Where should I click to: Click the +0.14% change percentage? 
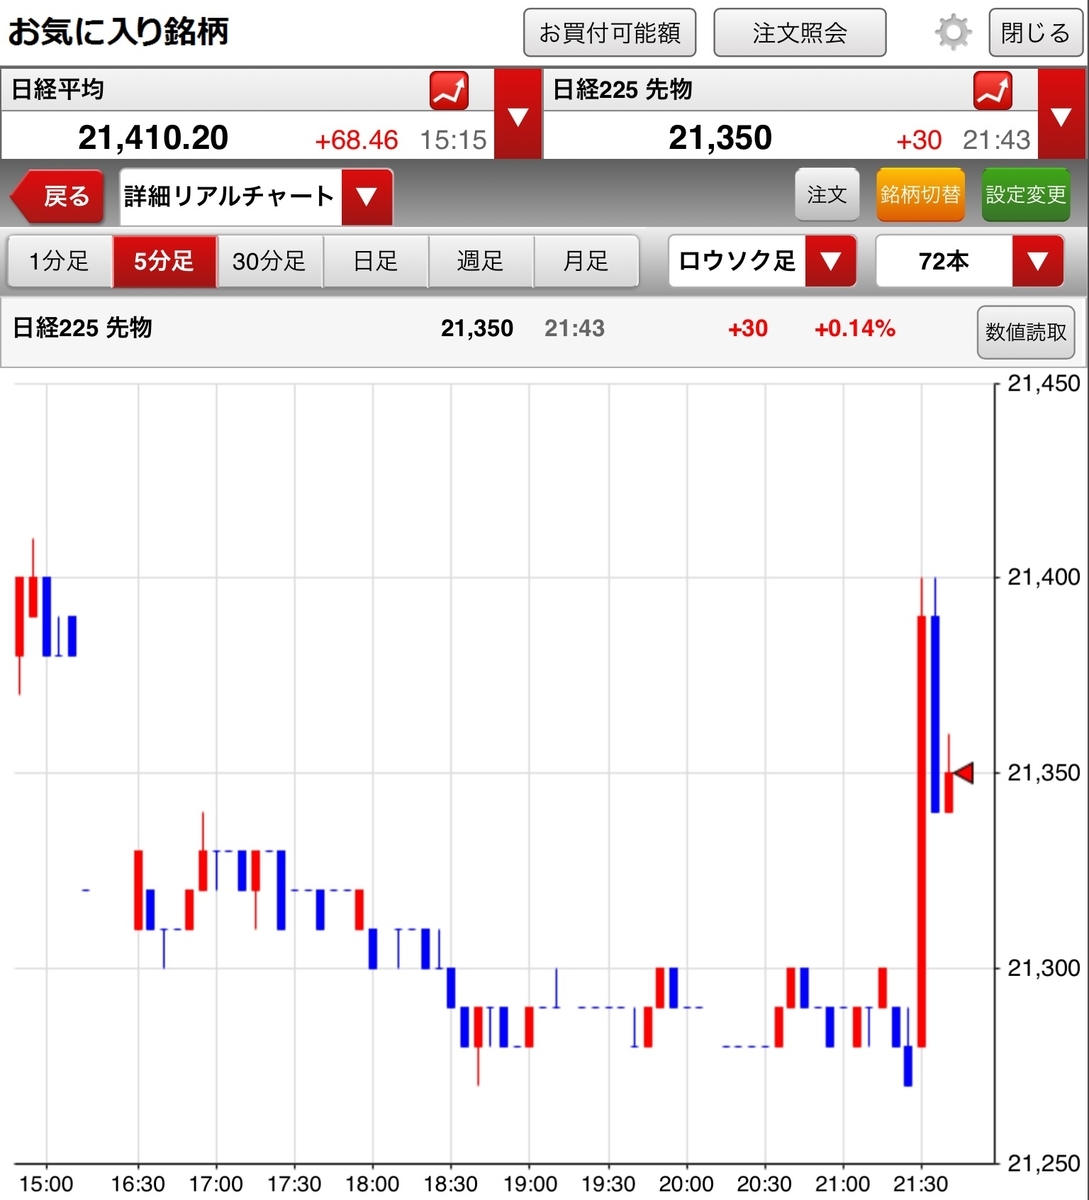(855, 328)
